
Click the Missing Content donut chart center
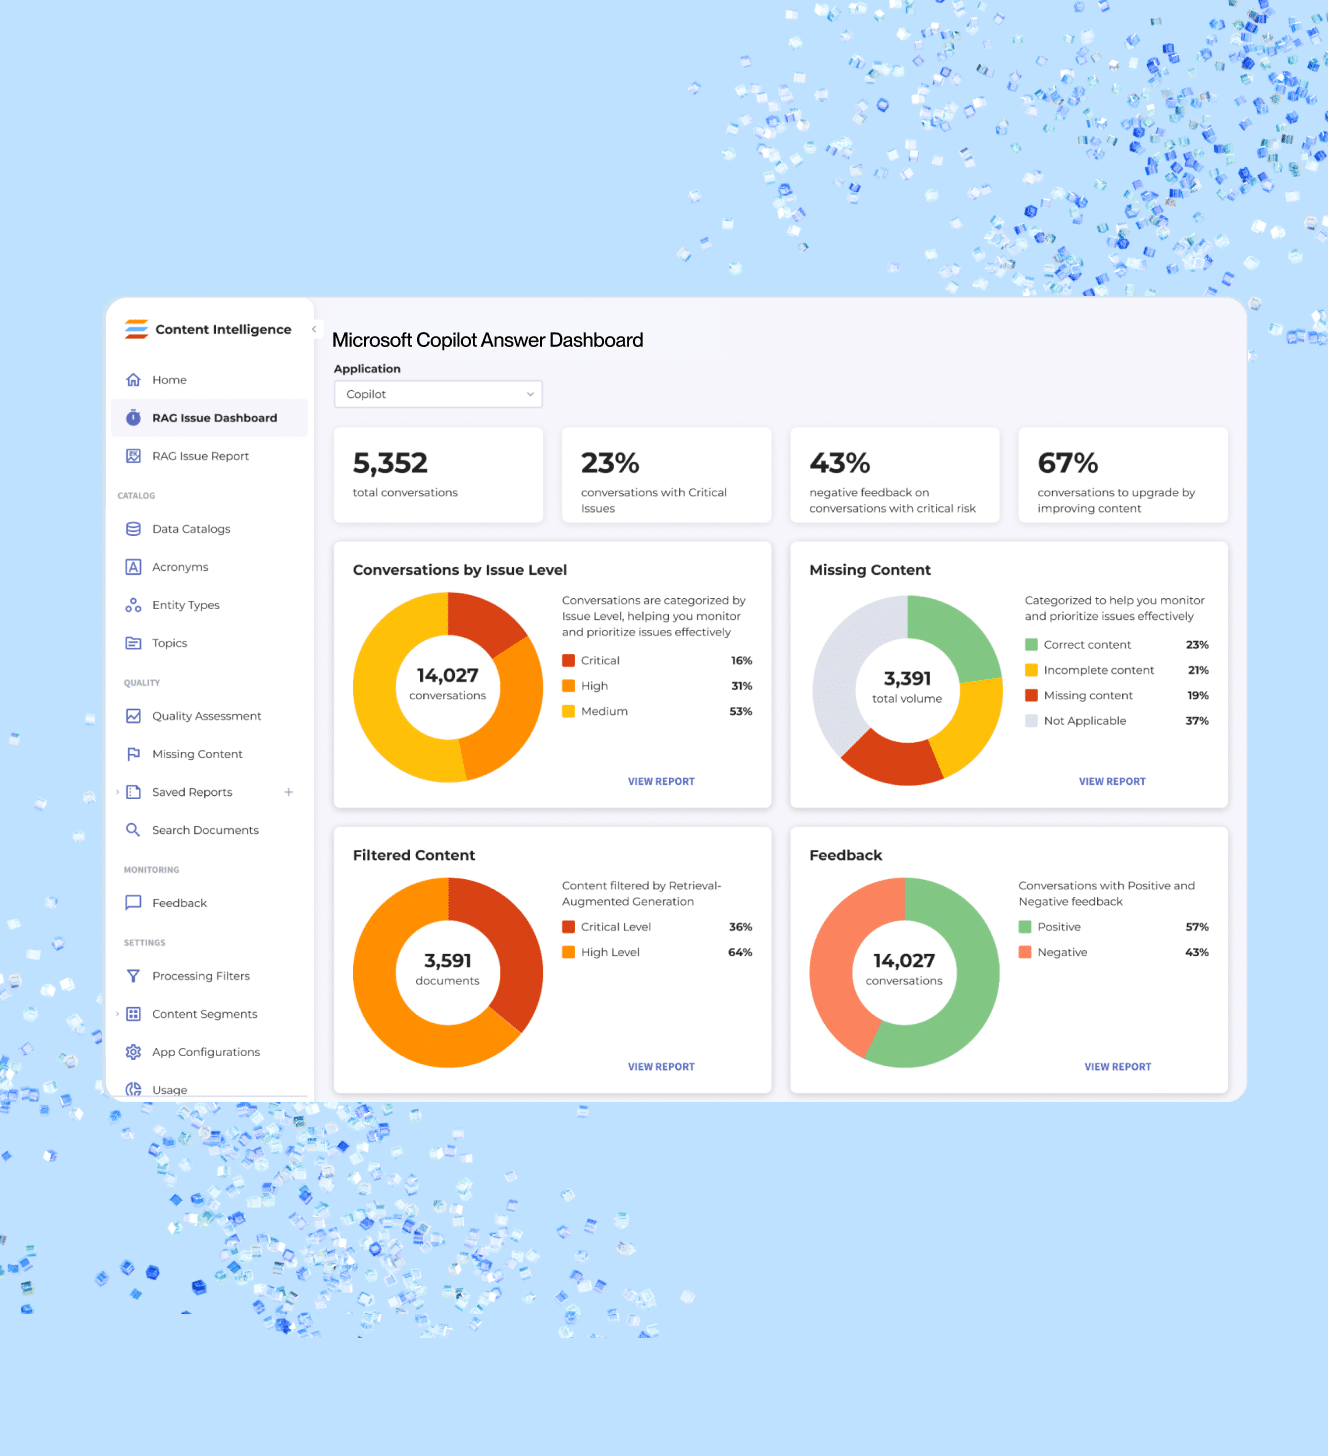(907, 690)
